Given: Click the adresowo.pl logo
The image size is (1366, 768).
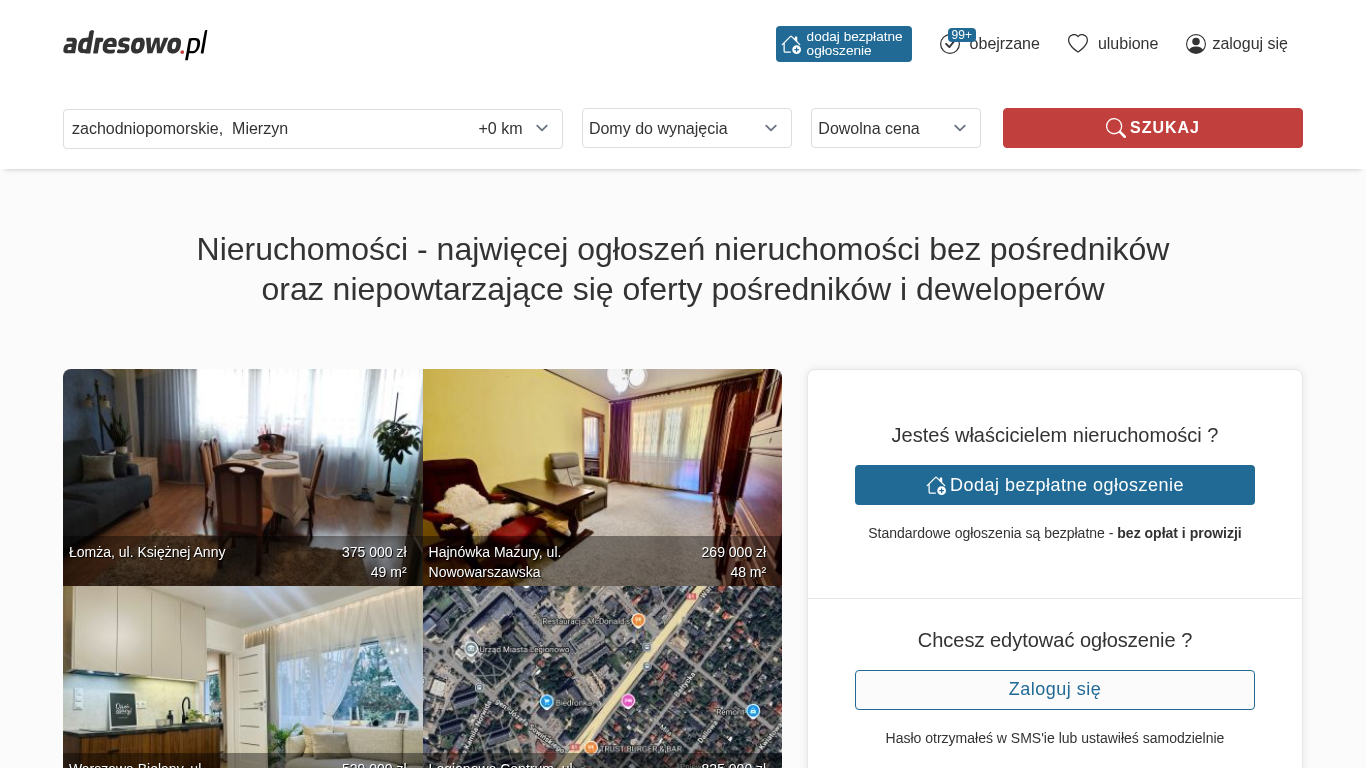Looking at the screenshot, I should 135,44.
